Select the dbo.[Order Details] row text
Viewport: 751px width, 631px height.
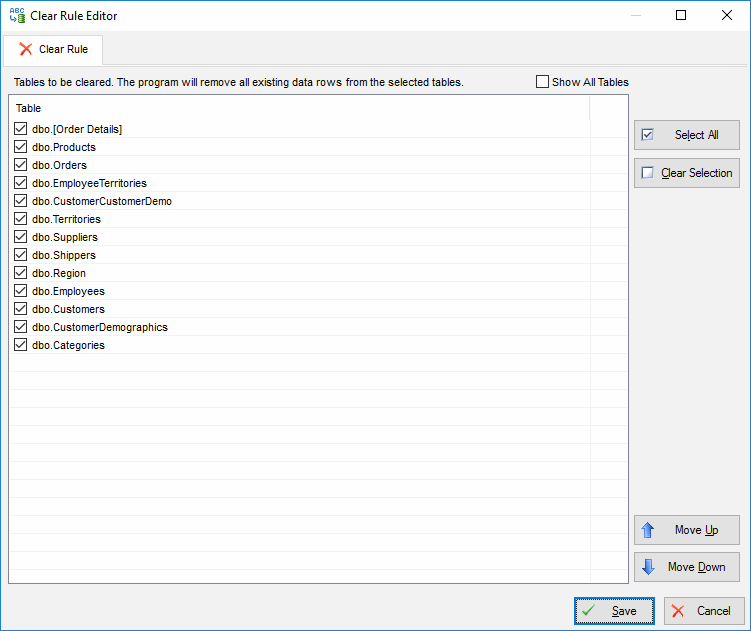77,129
